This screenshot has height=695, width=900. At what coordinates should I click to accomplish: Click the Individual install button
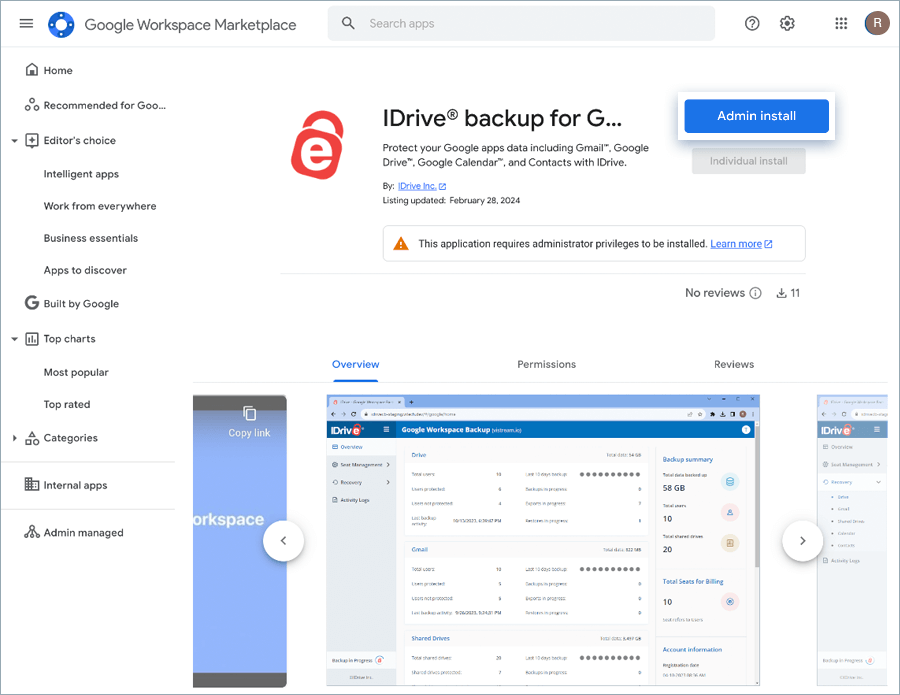(748, 161)
